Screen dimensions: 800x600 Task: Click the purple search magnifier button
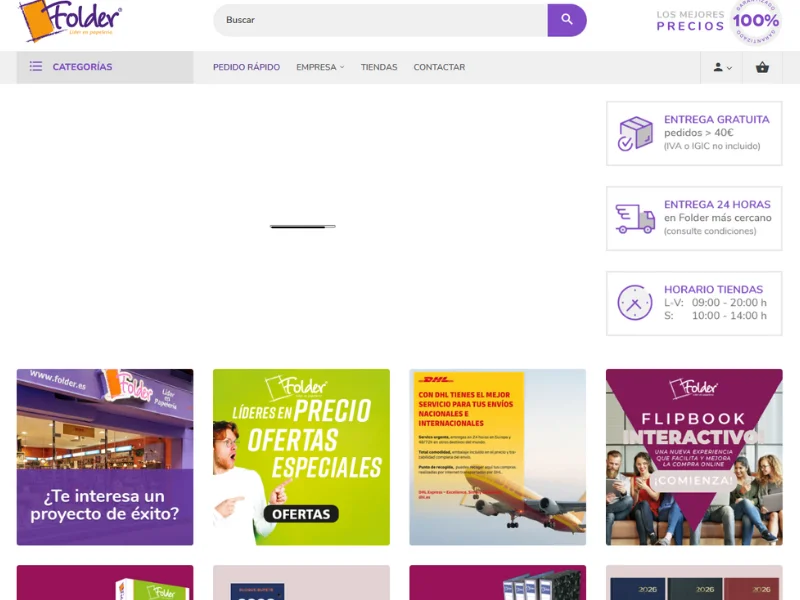coord(567,20)
